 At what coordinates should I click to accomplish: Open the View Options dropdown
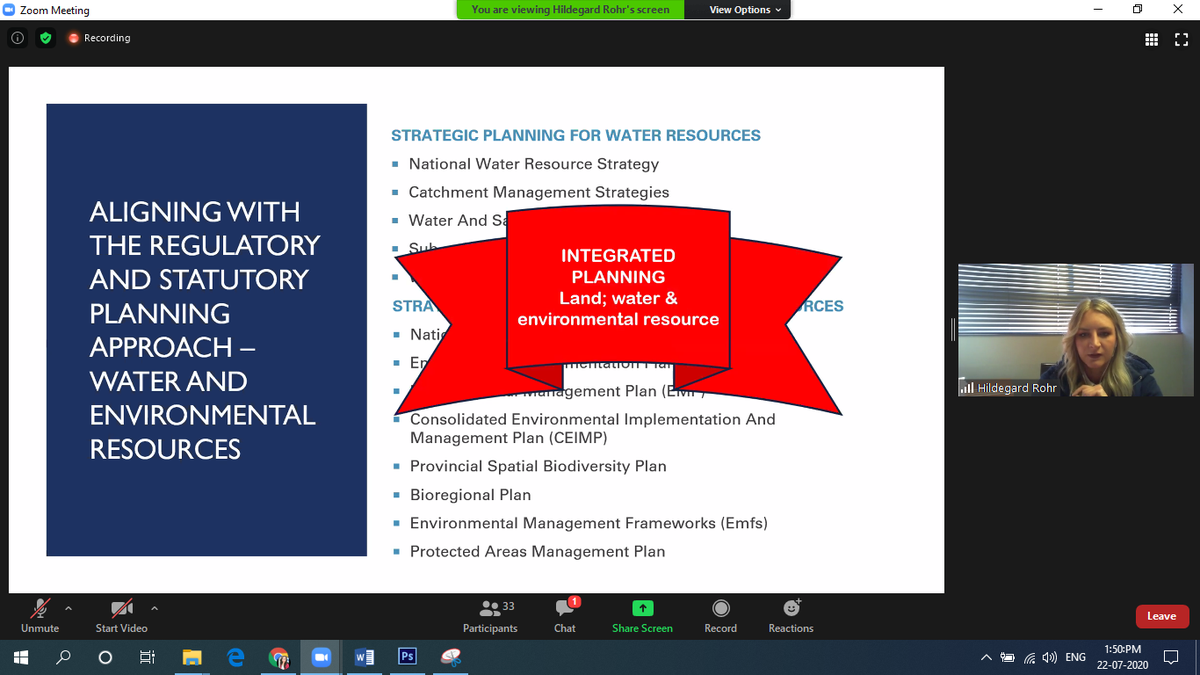(x=746, y=10)
